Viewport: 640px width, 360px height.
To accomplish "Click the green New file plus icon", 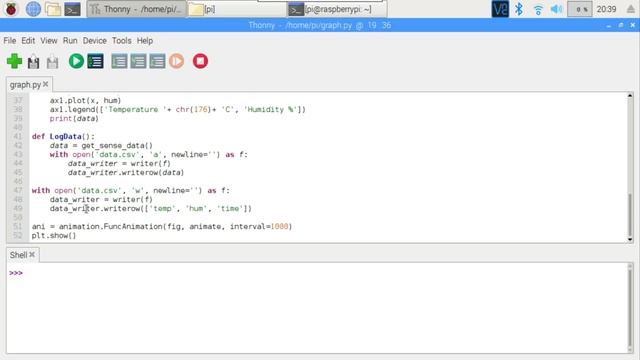I will click(14, 61).
